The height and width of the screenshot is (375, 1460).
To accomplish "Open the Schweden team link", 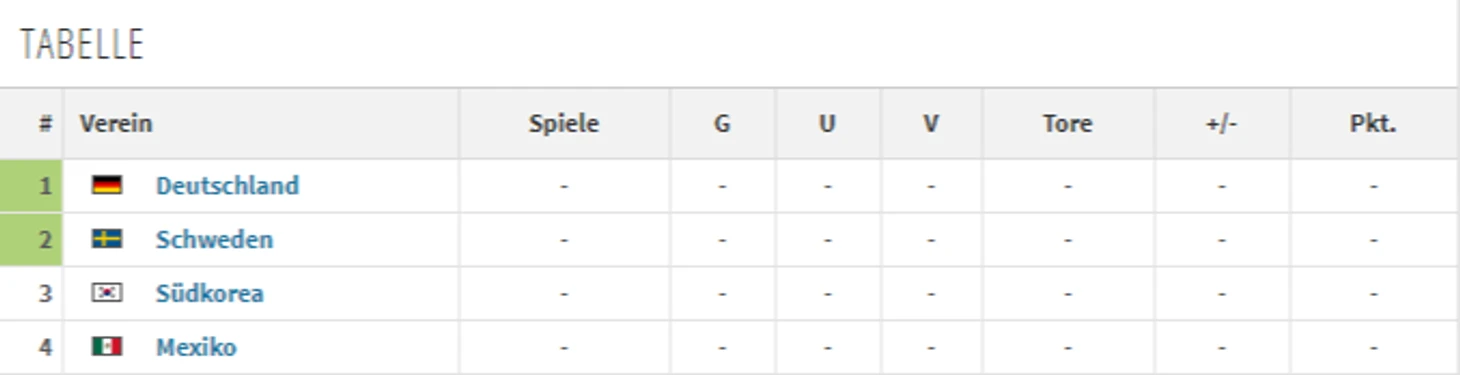I will tap(214, 239).
